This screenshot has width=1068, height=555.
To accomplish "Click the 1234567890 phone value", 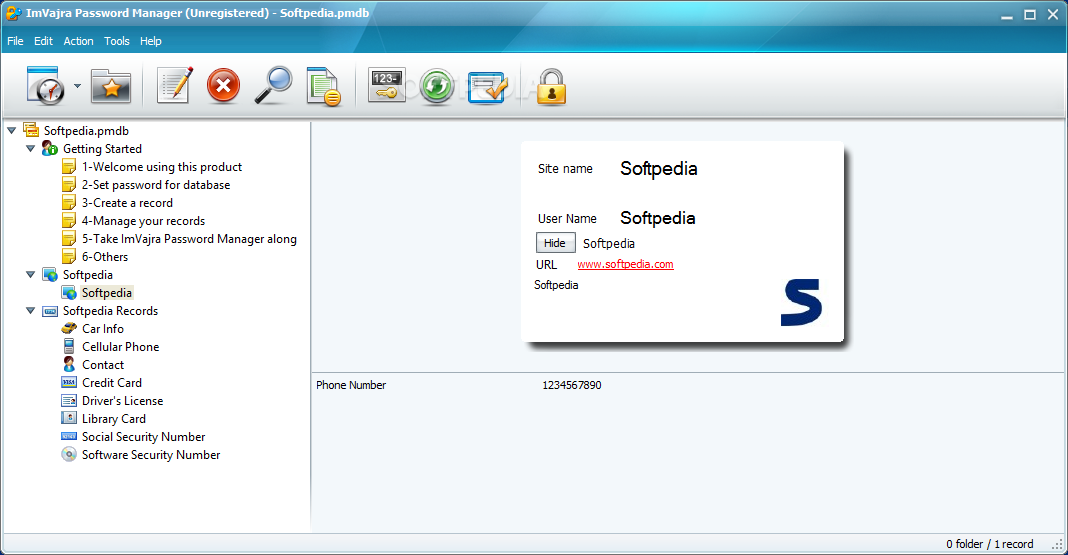I will pyautogui.click(x=571, y=385).
